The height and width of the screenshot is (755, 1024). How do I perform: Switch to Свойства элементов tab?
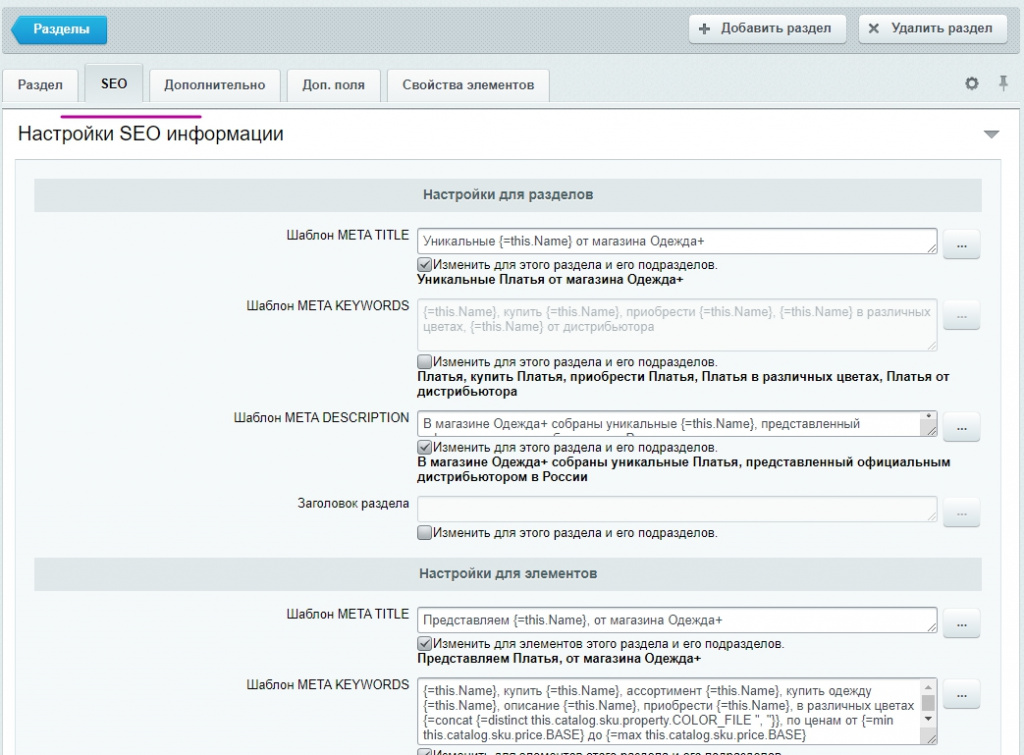(468, 85)
